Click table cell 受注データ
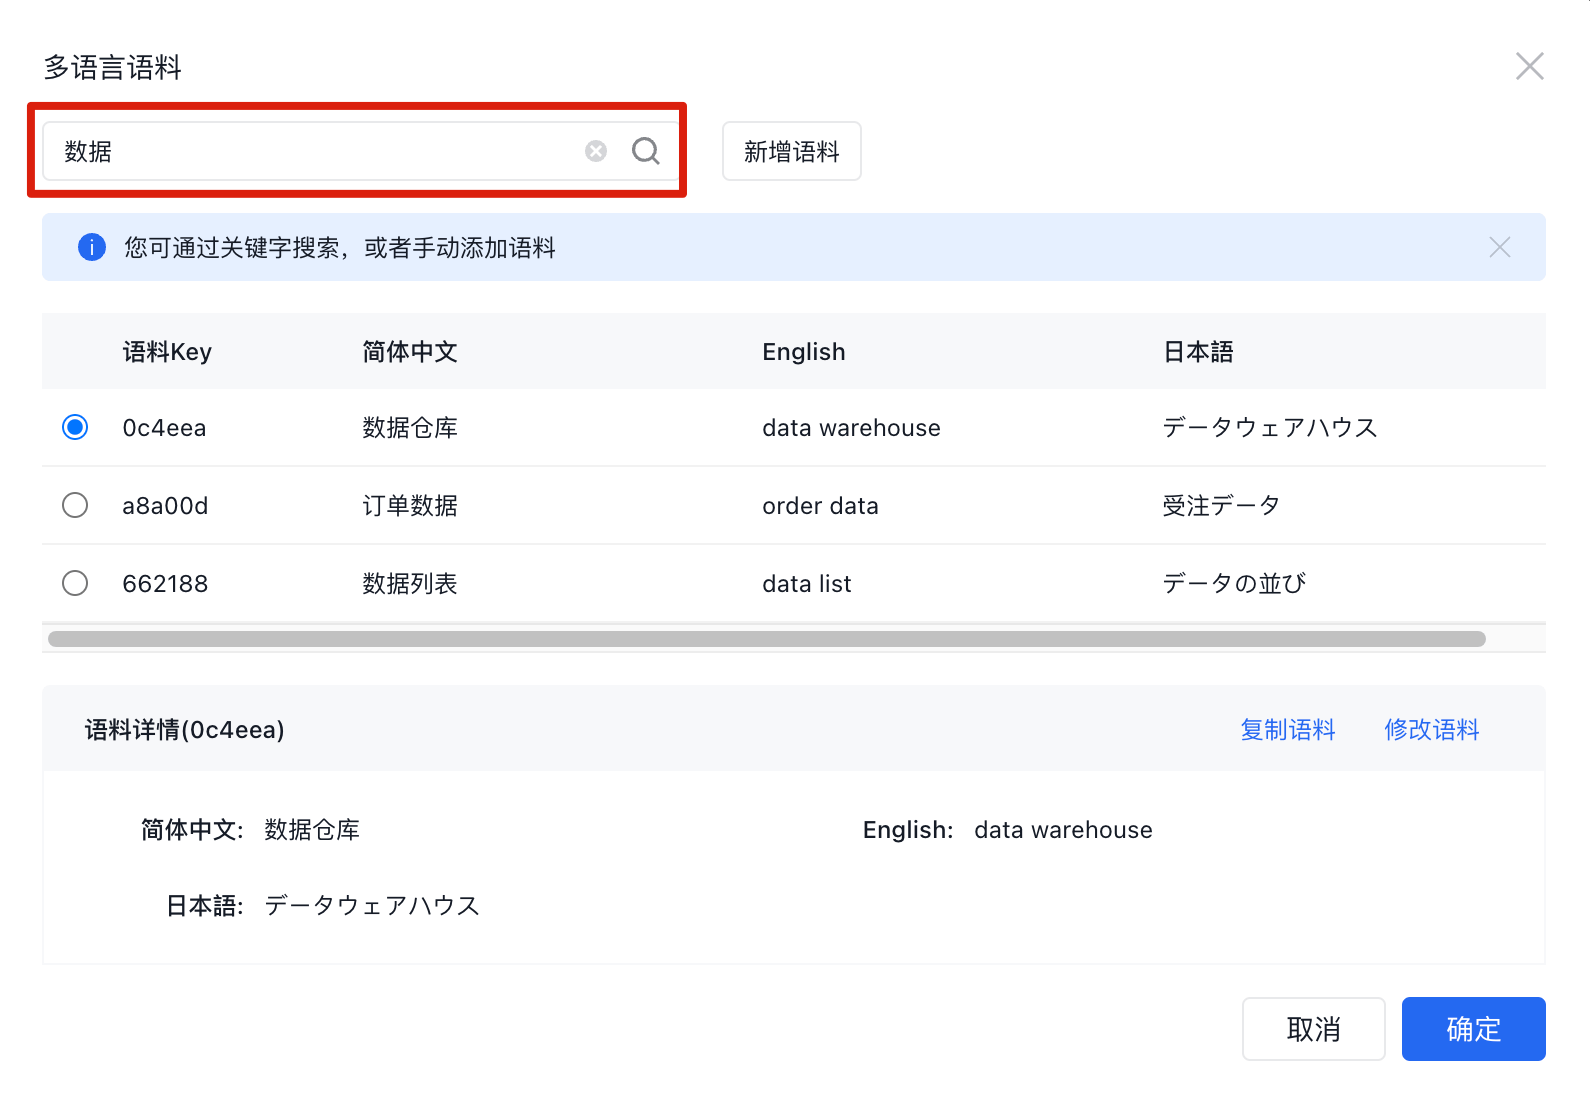 click(x=1221, y=506)
